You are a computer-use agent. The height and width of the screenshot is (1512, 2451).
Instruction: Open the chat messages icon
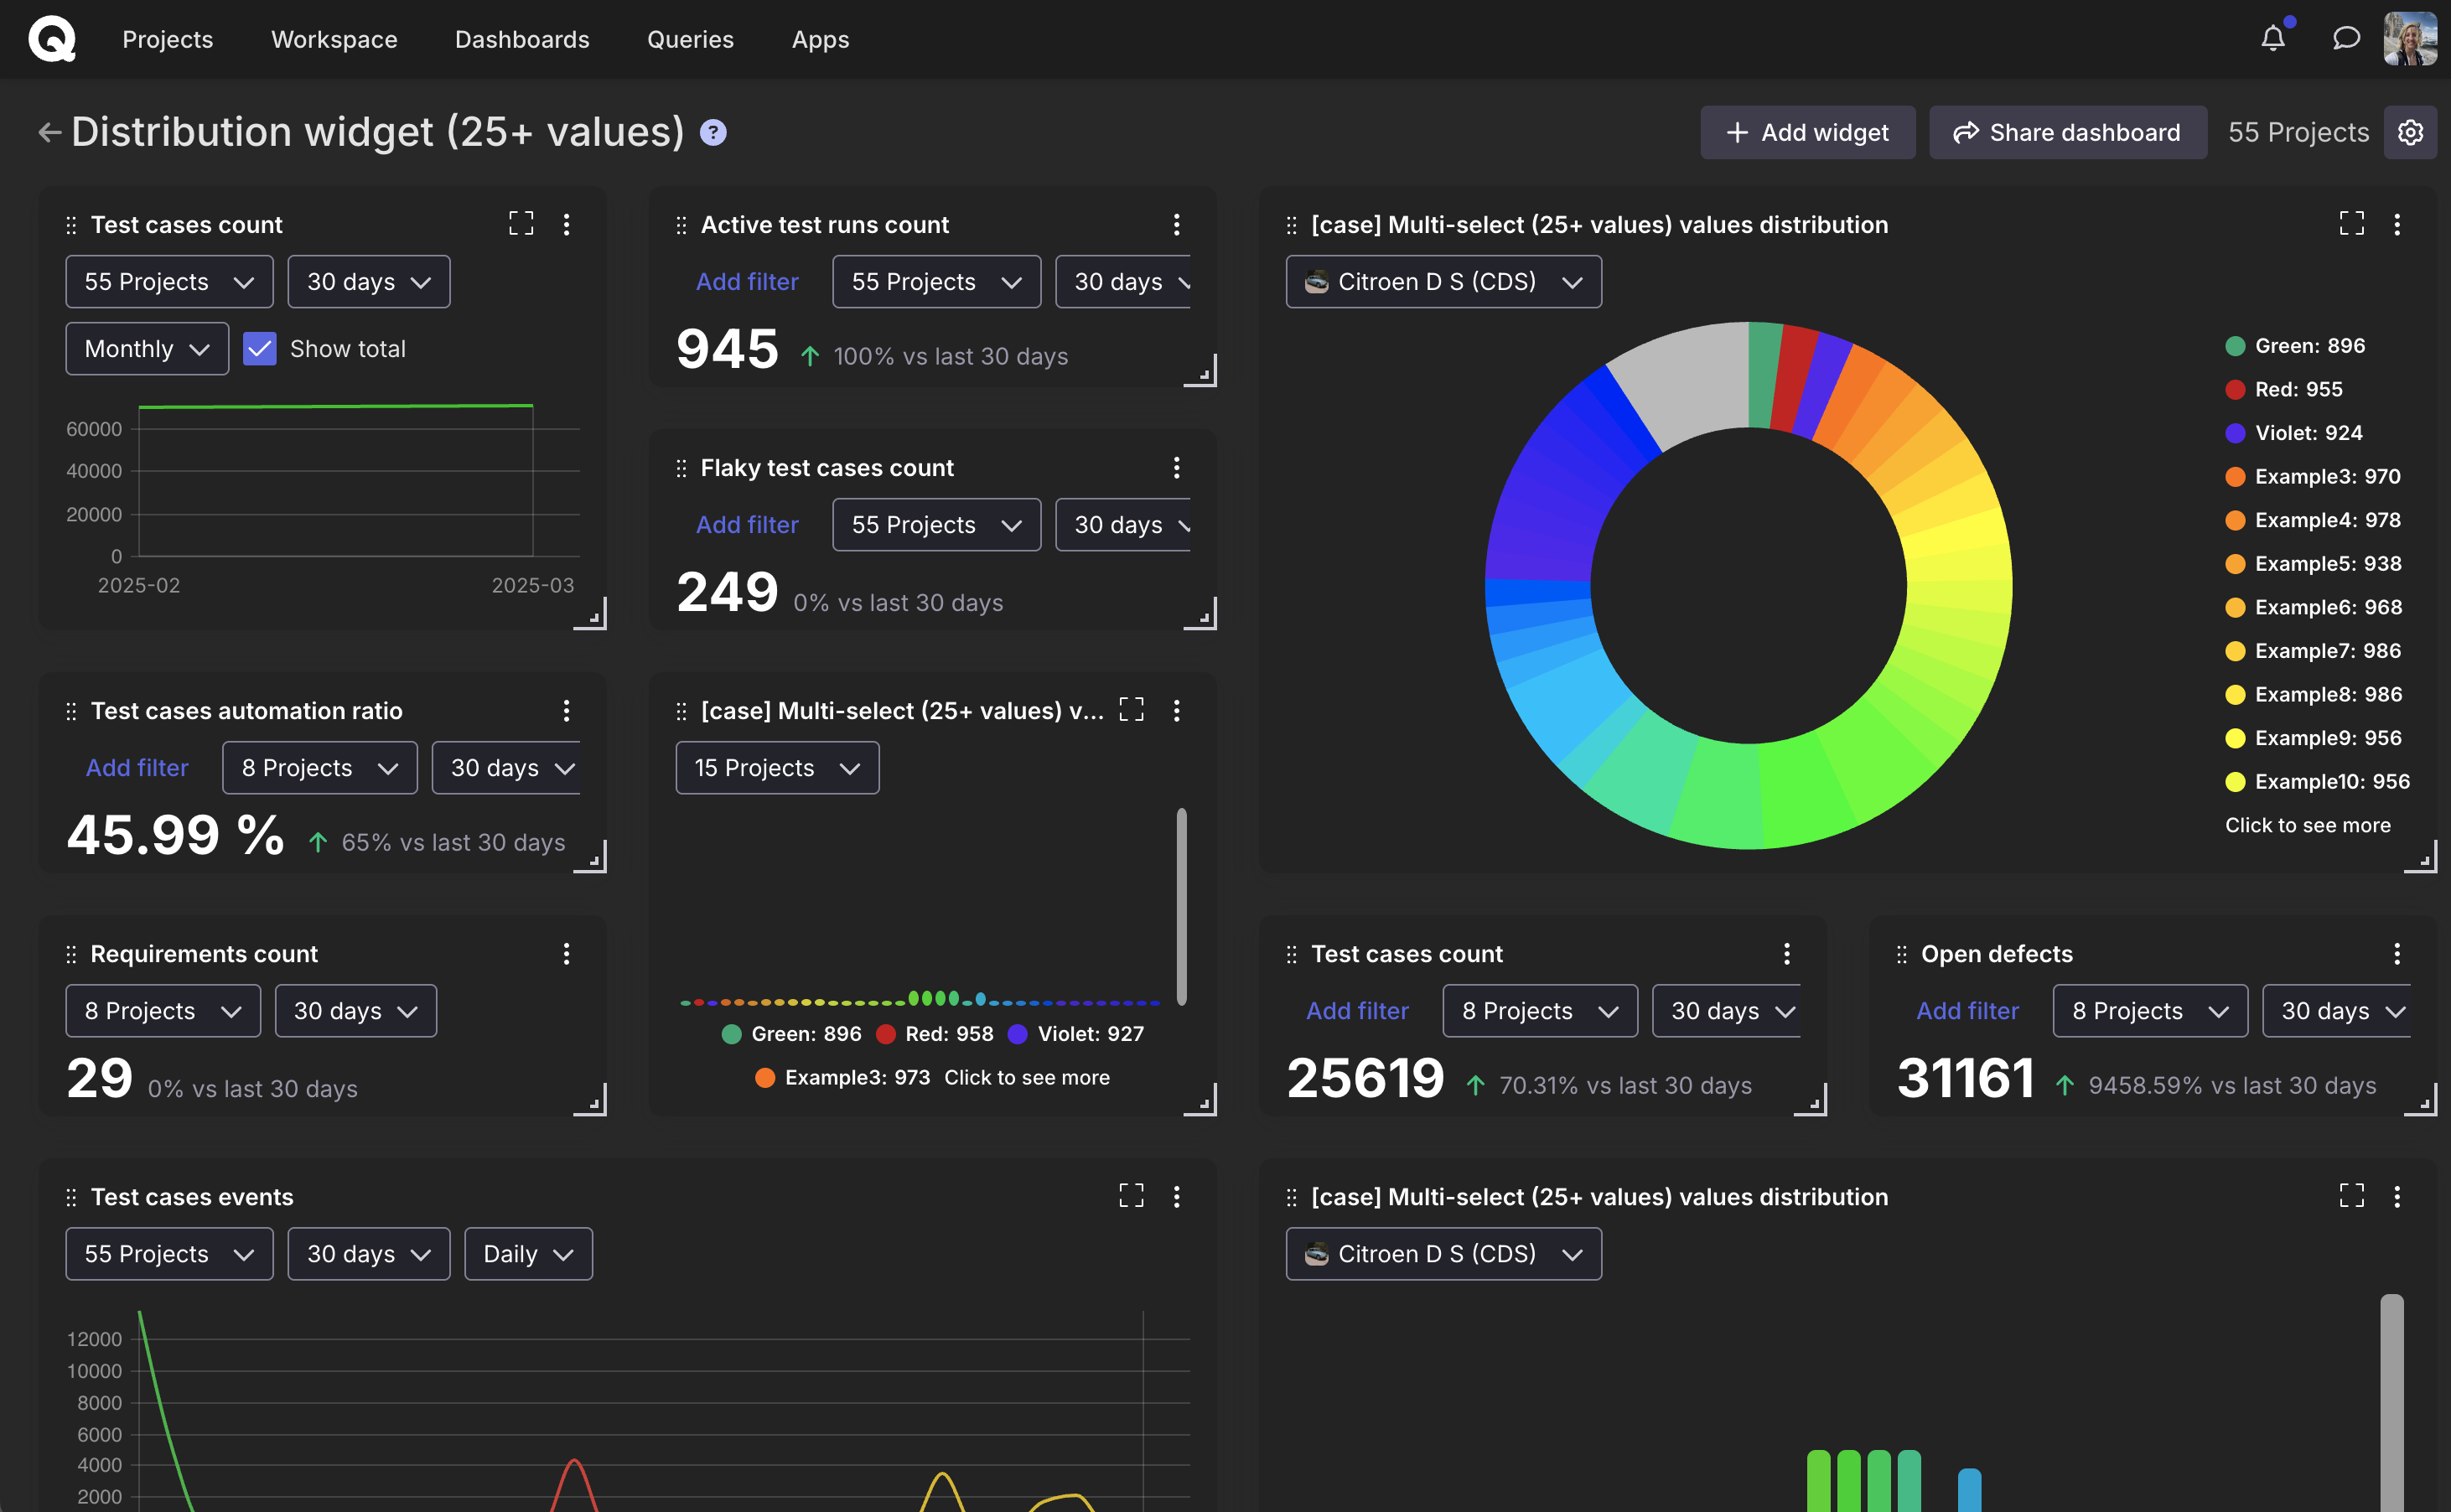pos(2347,37)
